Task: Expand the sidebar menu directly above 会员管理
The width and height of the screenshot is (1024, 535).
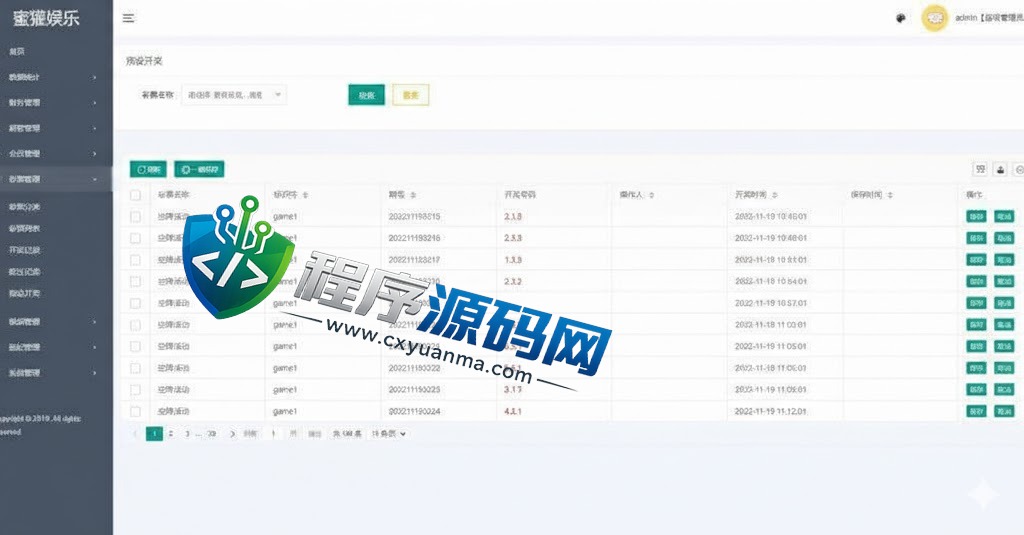Action: coord(56,128)
